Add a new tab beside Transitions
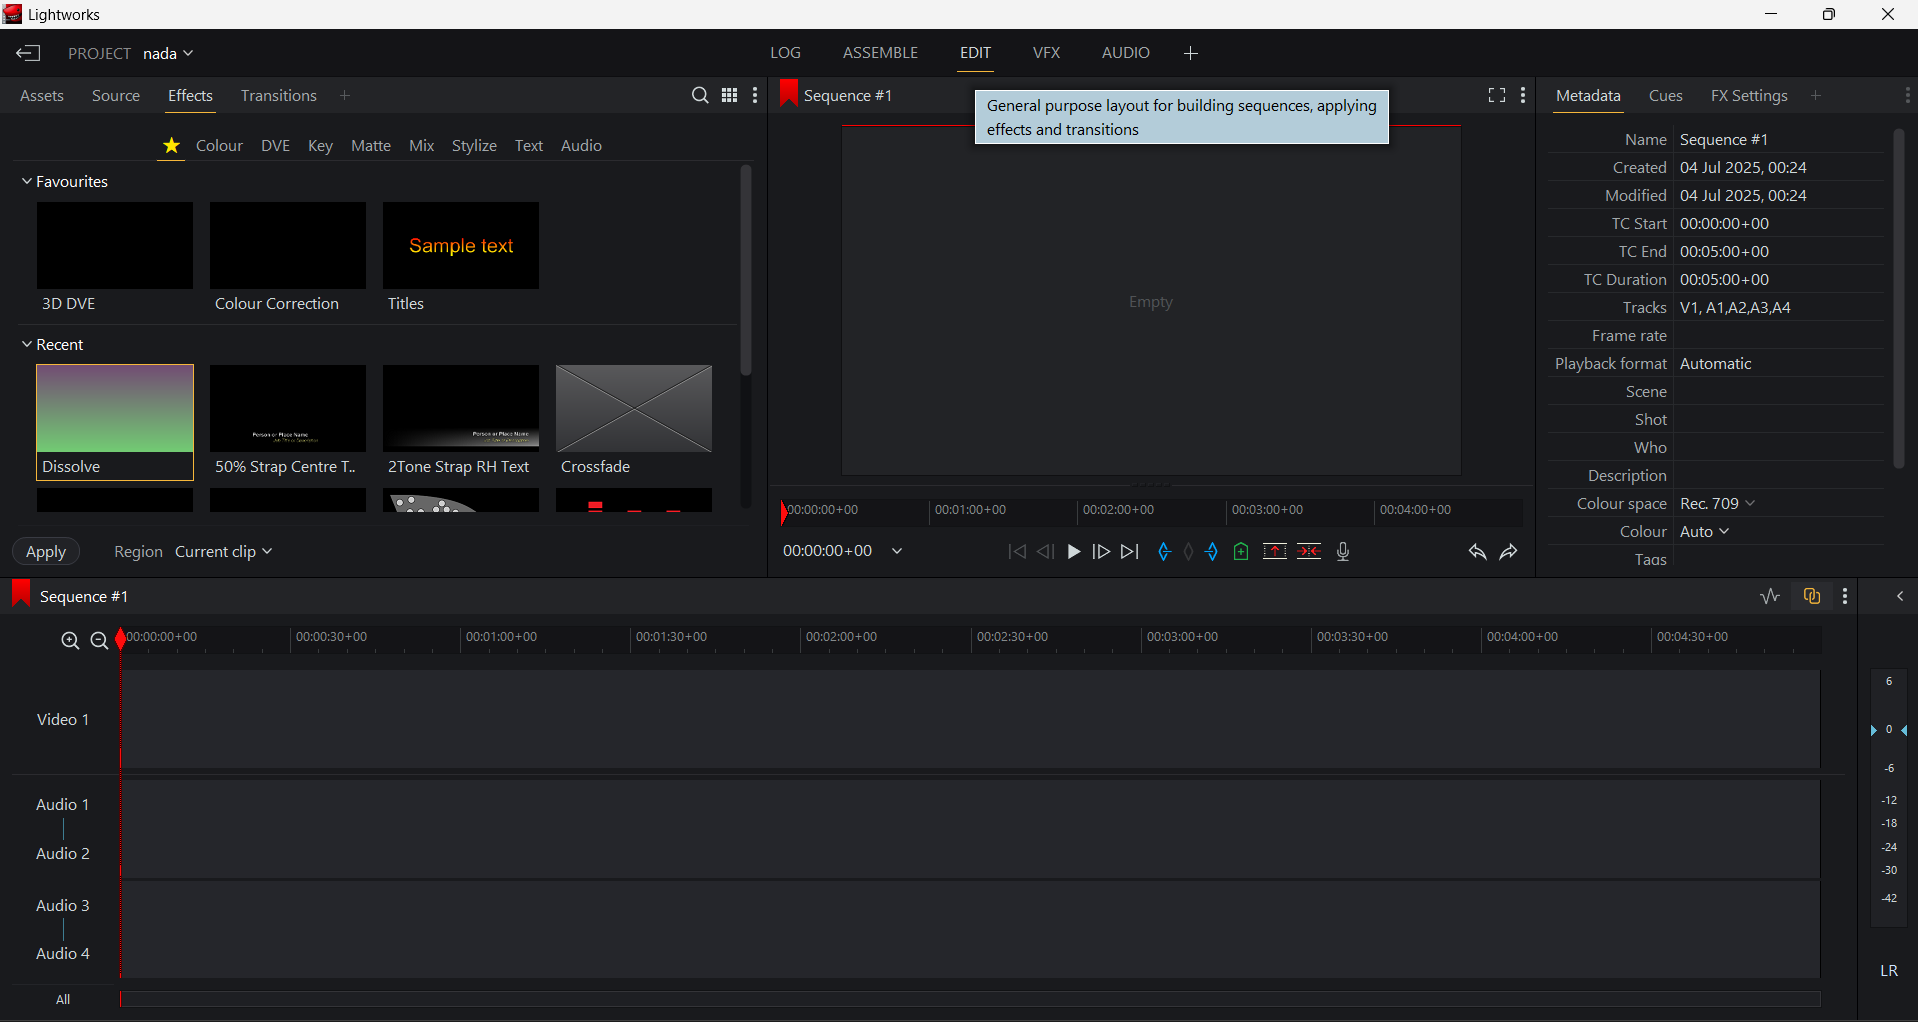Viewport: 1918px width, 1022px height. click(346, 96)
